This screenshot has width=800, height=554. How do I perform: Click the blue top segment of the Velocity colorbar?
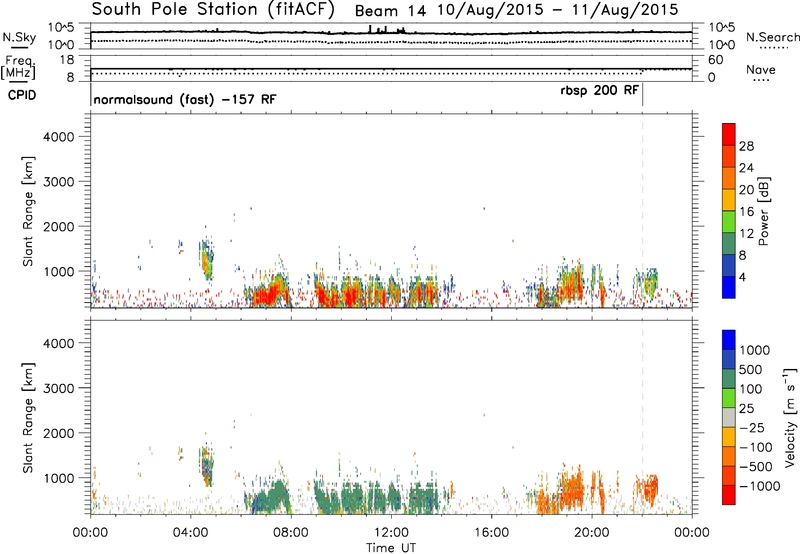coord(729,340)
